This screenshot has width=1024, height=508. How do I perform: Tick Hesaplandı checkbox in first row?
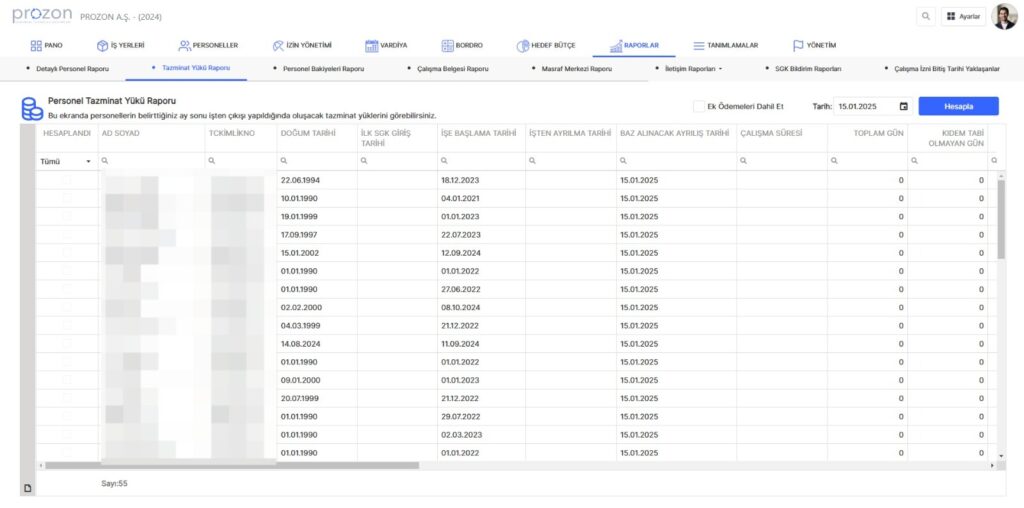67,180
